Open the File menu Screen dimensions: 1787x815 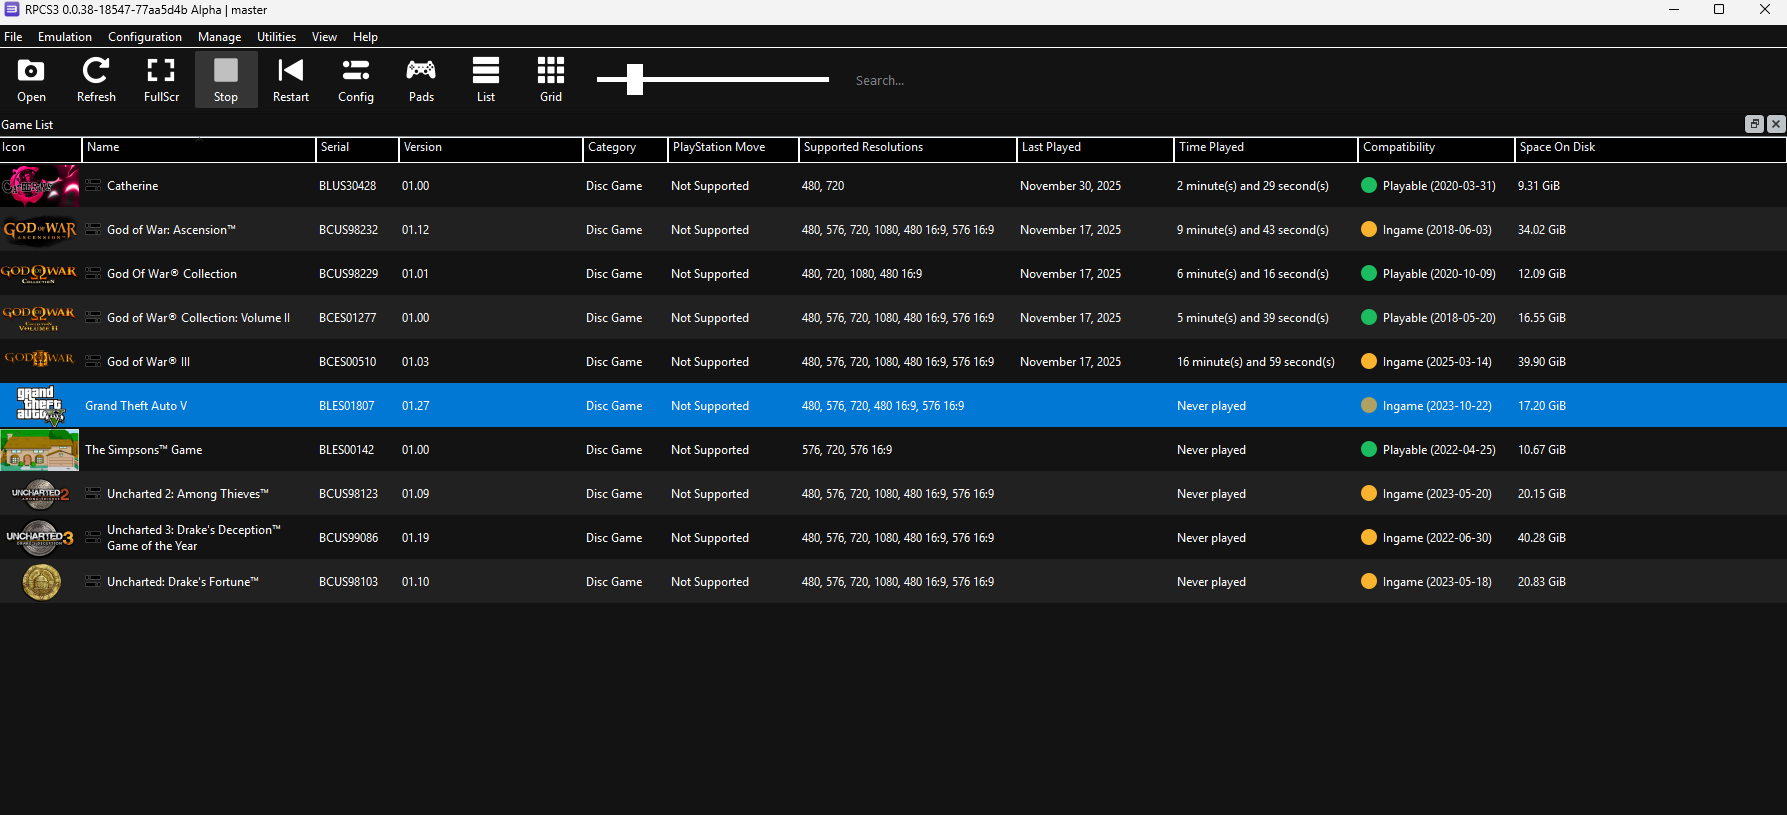pyautogui.click(x=13, y=37)
